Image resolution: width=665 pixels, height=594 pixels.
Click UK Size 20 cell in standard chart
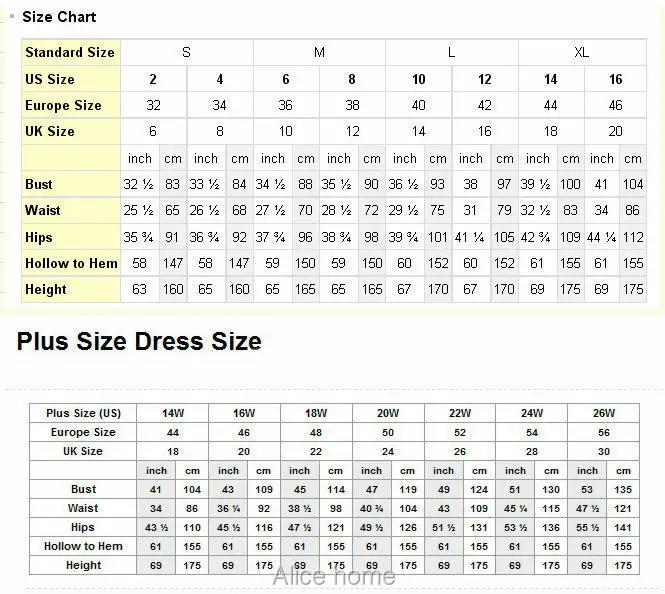(x=615, y=131)
